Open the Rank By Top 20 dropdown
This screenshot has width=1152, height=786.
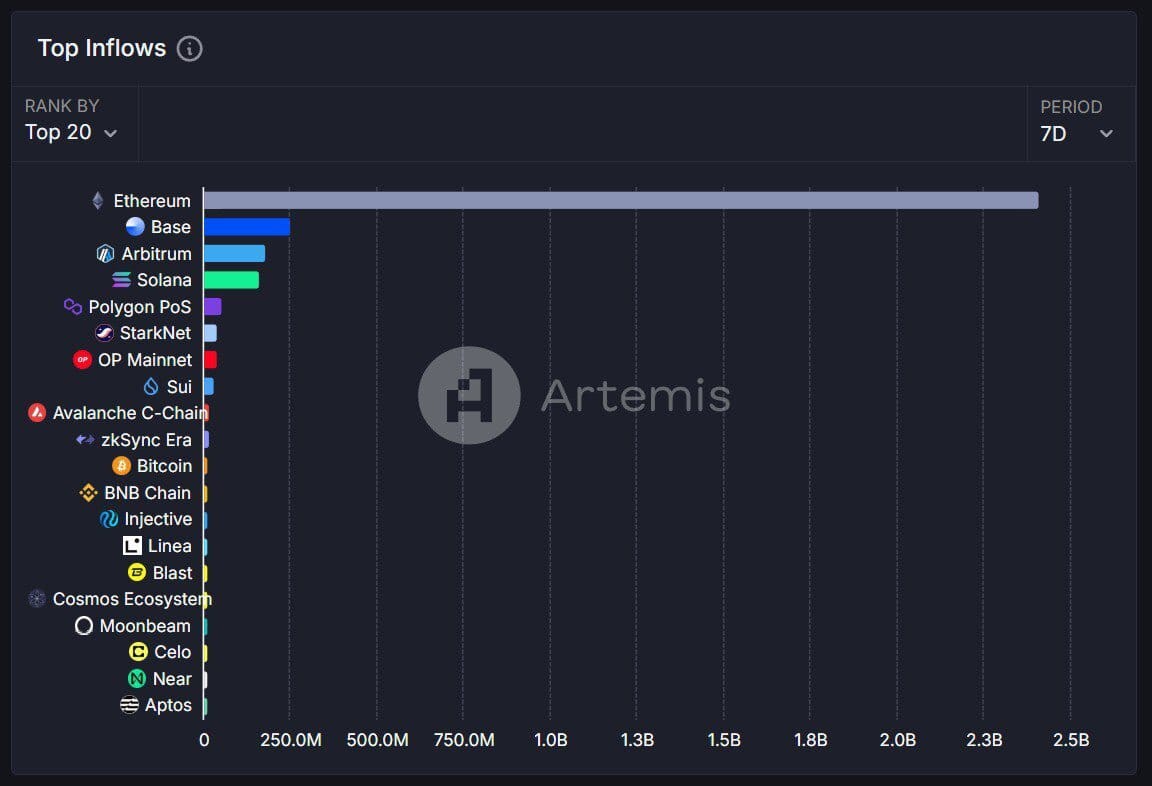(x=71, y=132)
